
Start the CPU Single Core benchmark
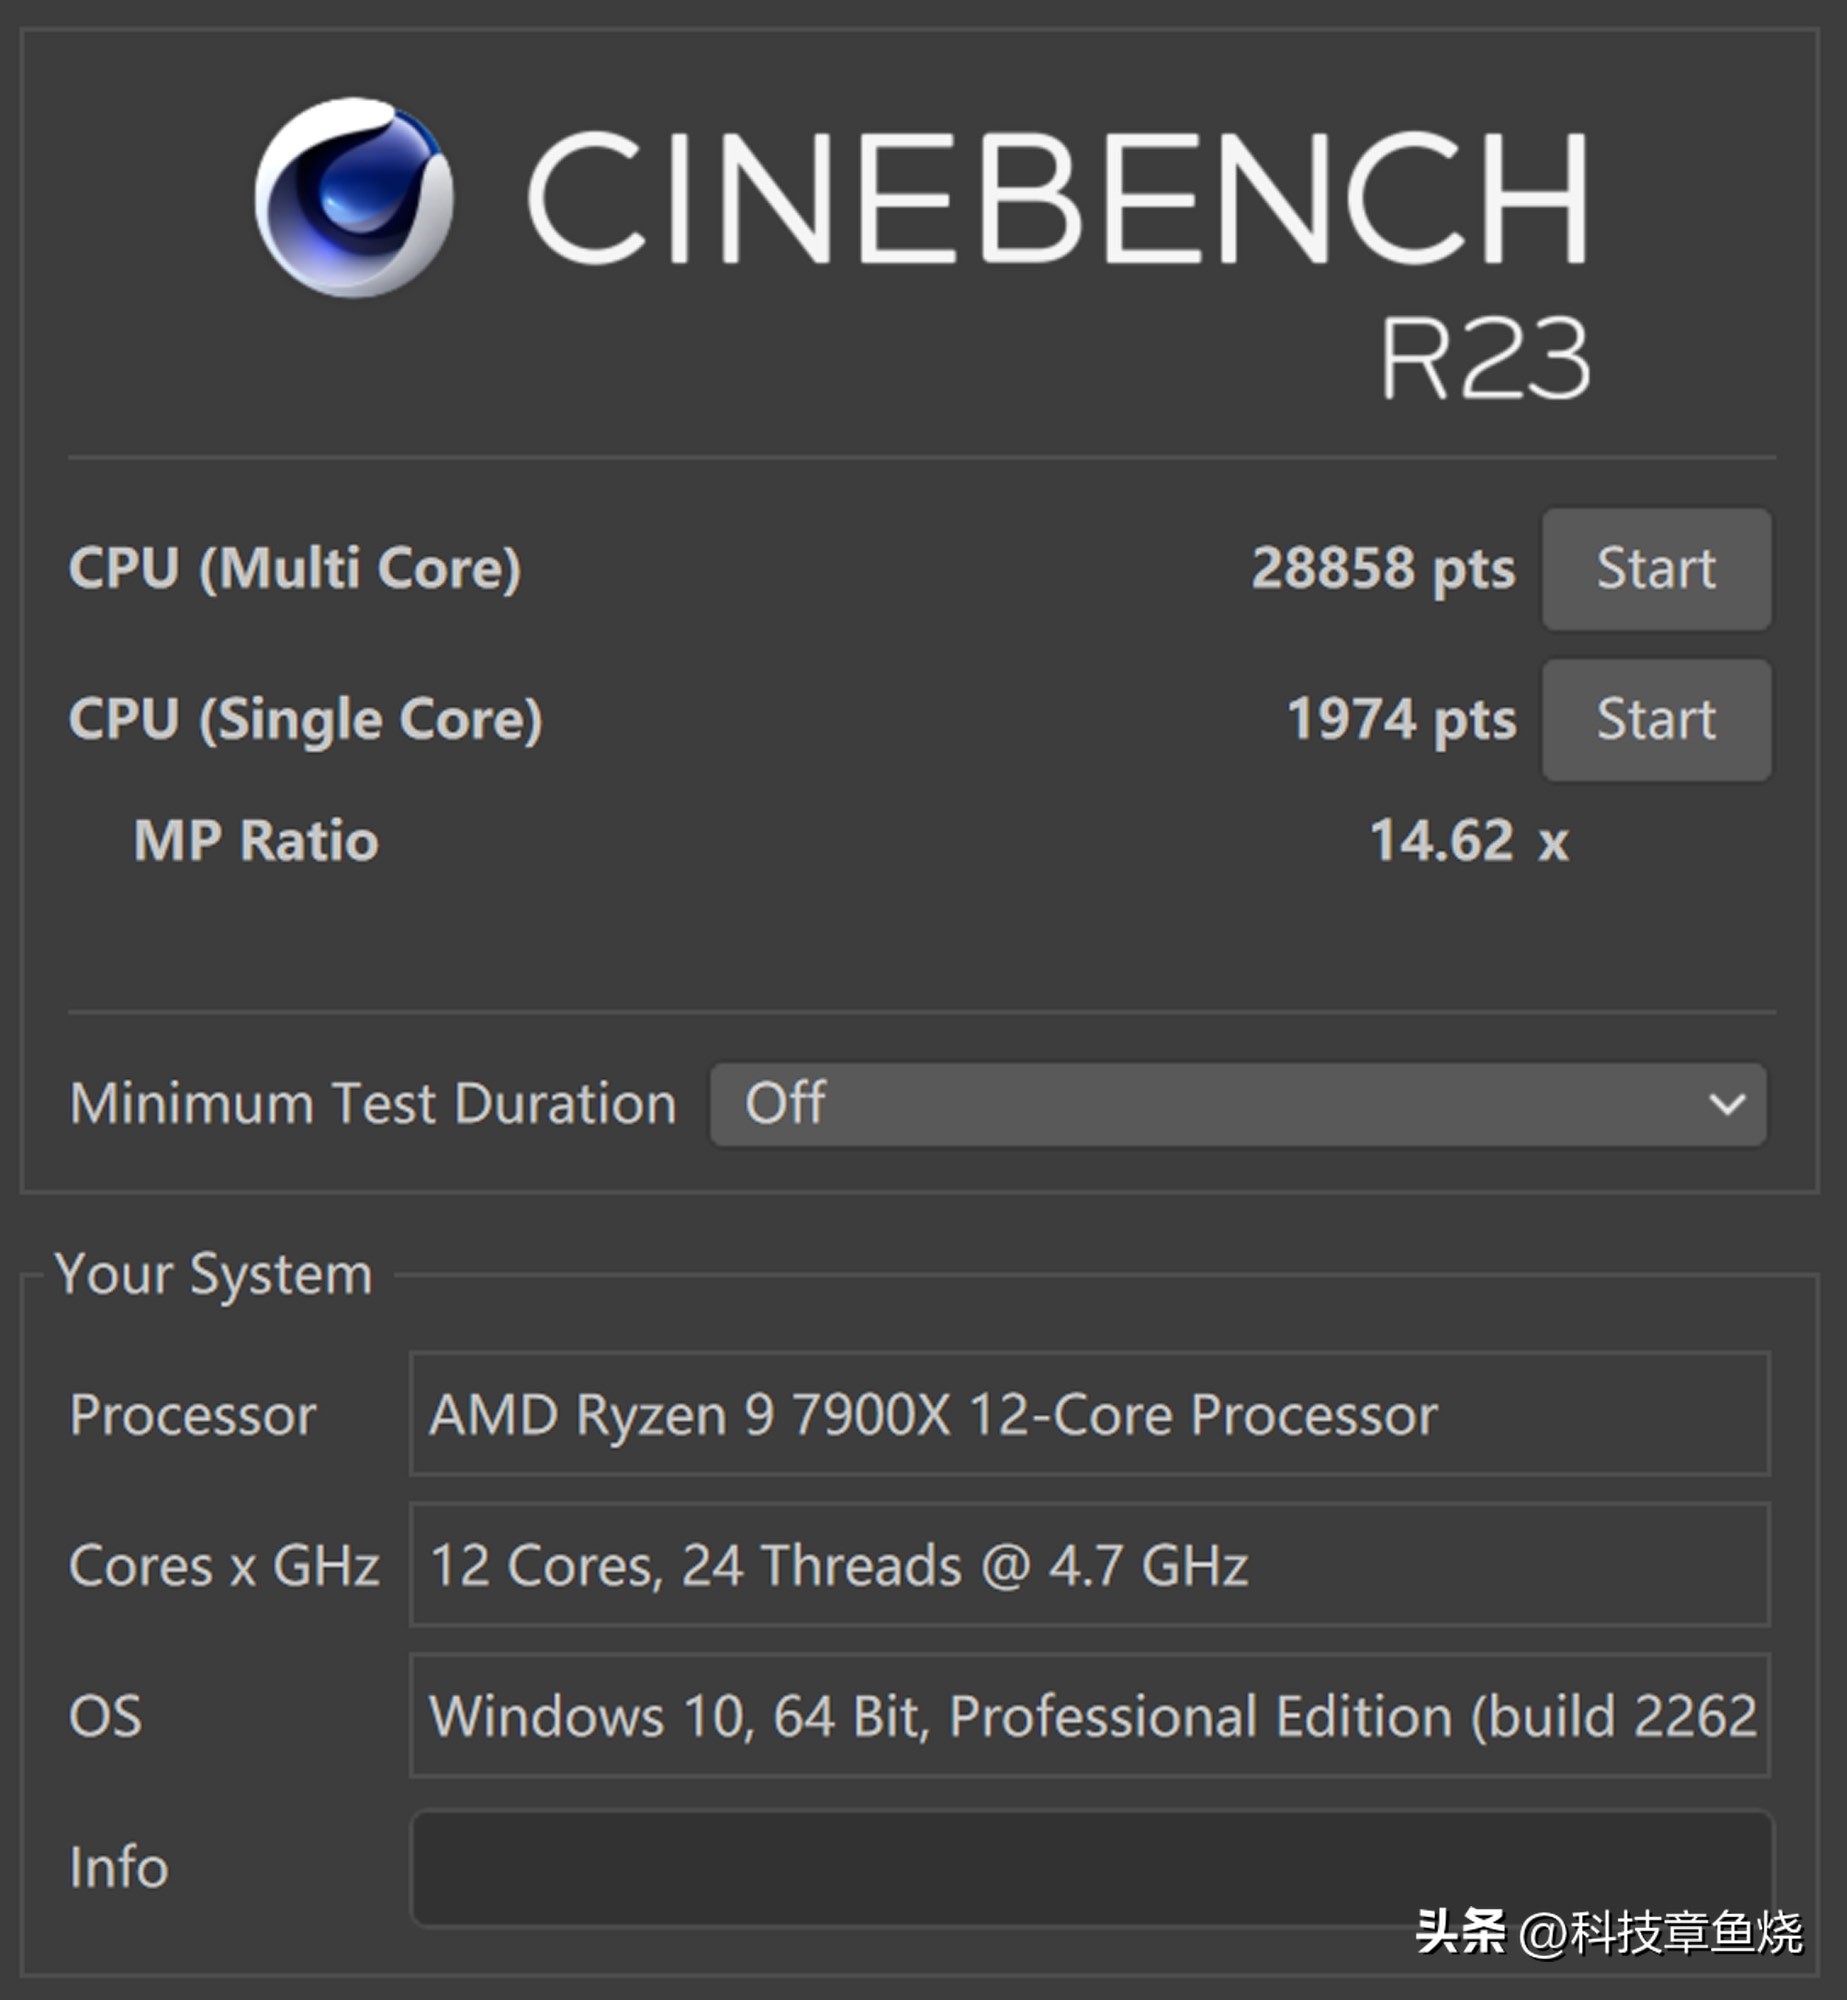1654,720
